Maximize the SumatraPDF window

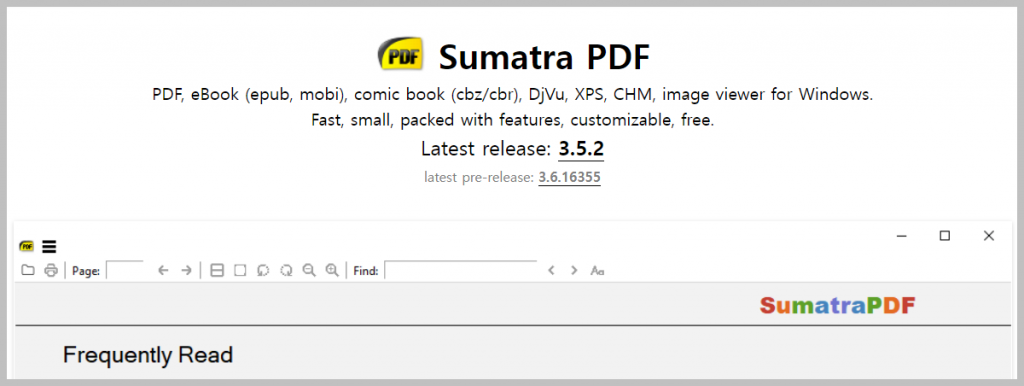944,236
